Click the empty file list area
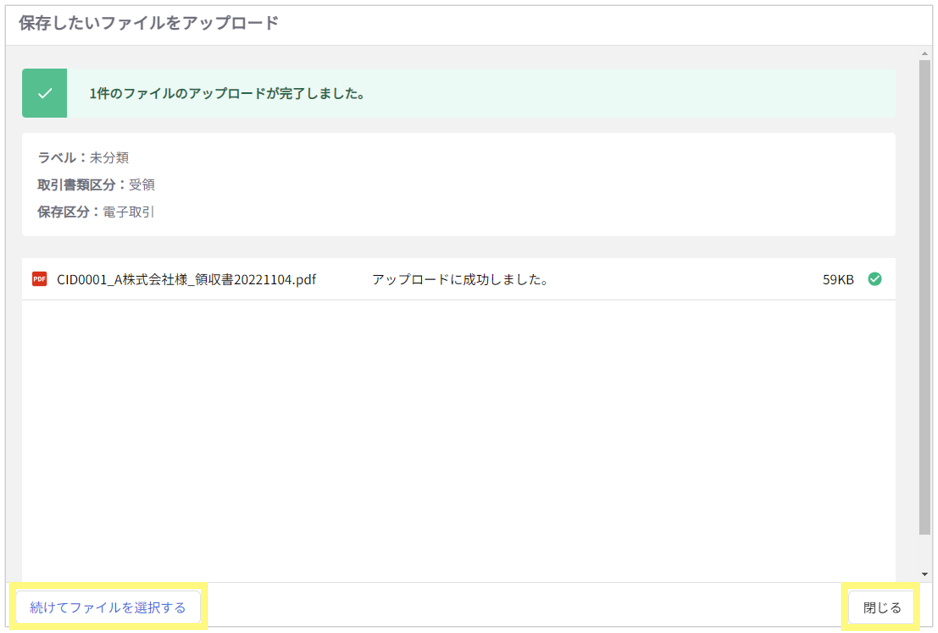938x633 pixels. 459,440
